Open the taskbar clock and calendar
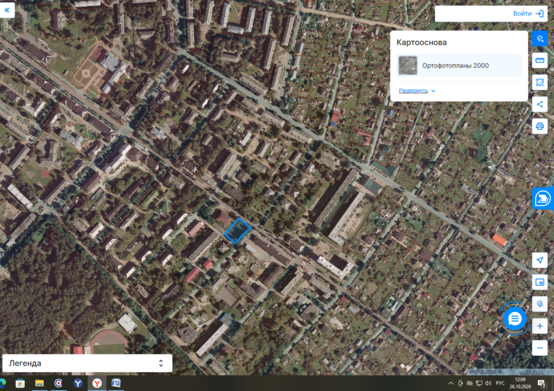The image size is (554, 391). 520,383
